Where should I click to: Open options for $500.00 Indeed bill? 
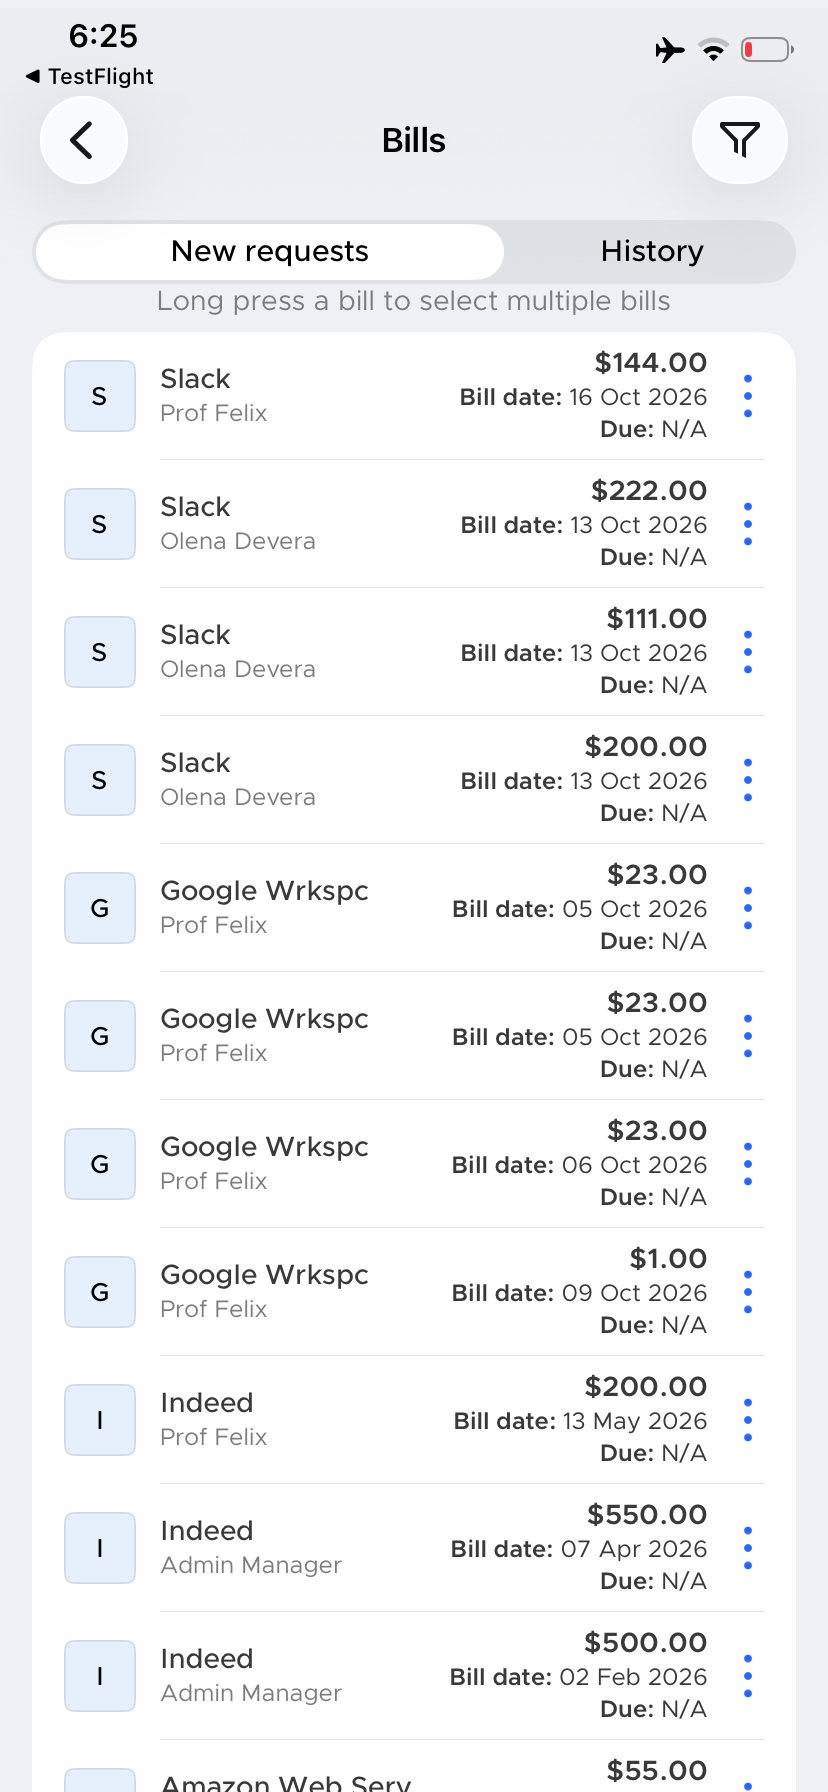[x=748, y=1676]
